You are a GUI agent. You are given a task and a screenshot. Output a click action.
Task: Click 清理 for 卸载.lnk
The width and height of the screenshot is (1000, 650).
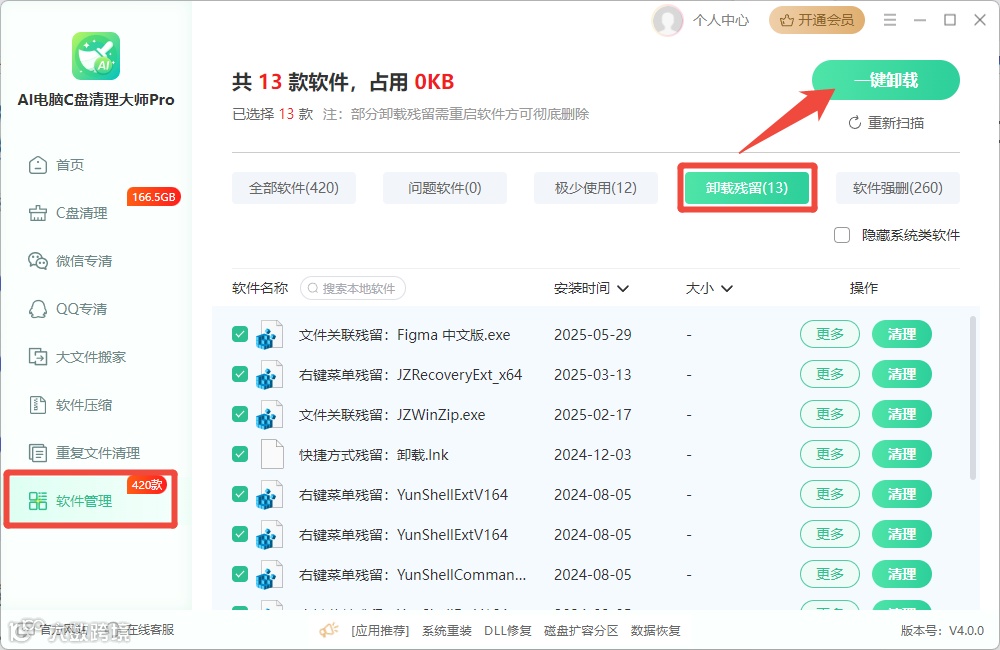coord(902,454)
